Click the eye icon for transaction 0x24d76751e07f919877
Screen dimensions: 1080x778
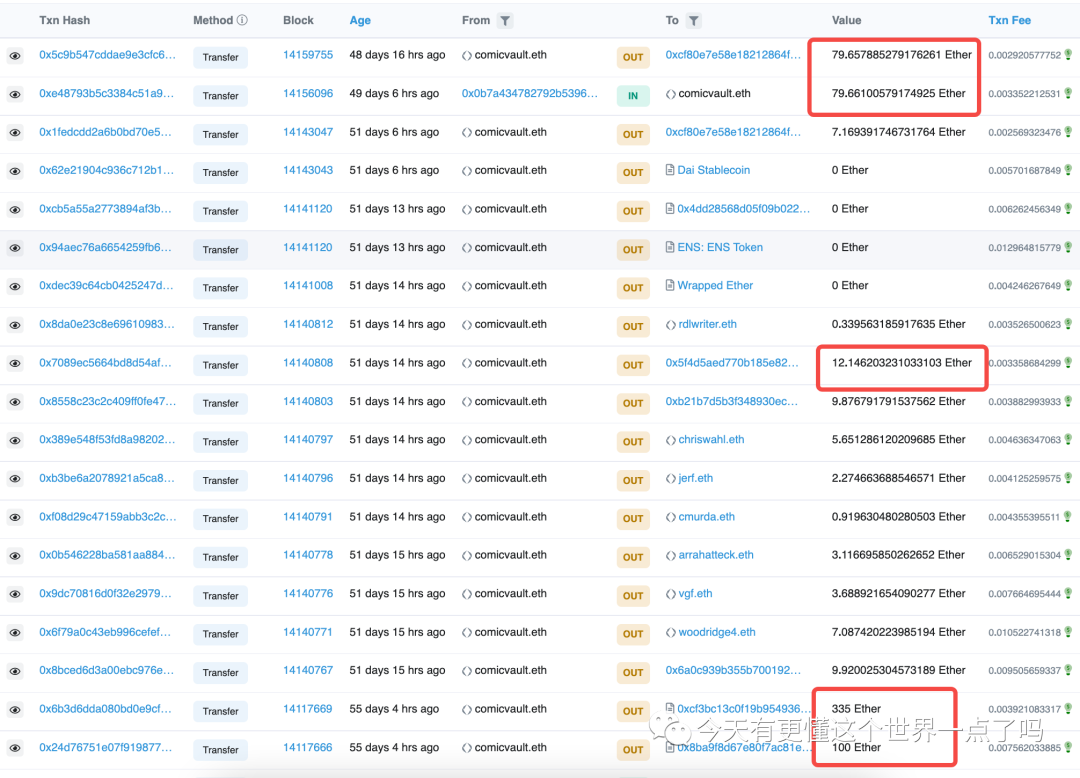click(x=15, y=748)
